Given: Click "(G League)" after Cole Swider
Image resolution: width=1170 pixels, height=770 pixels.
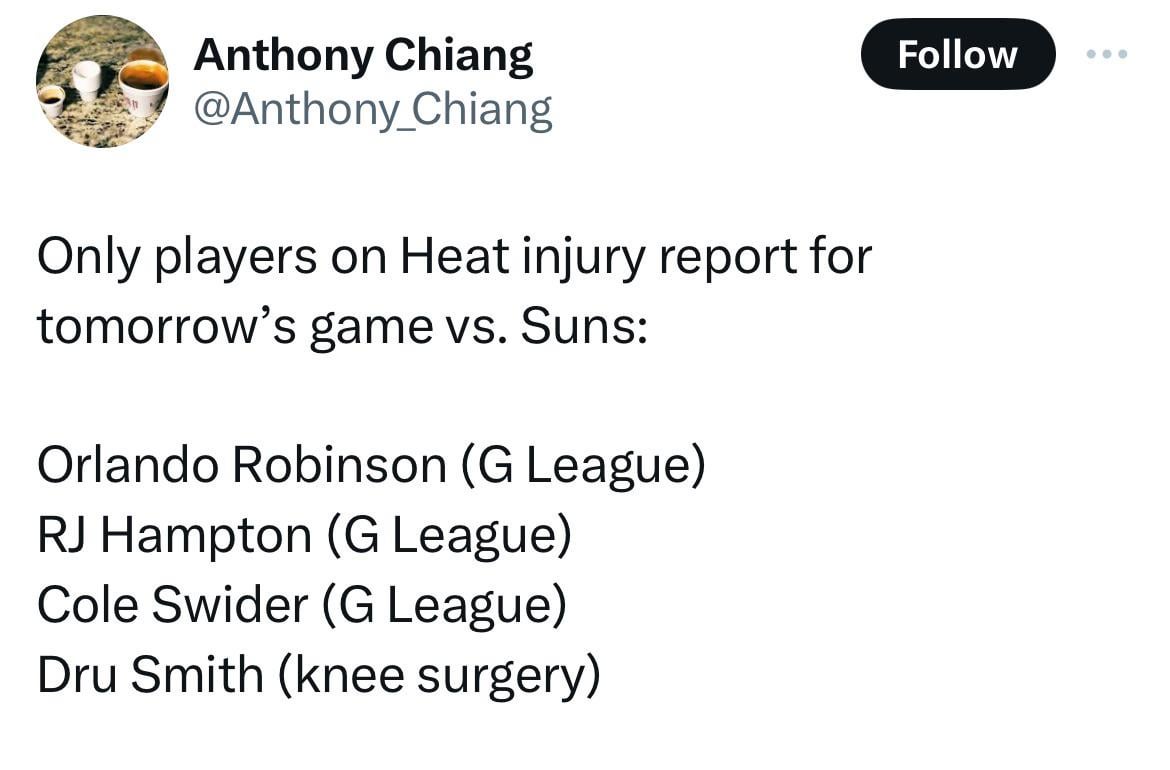Looking at the screenshot, I should tap(445, 605).
